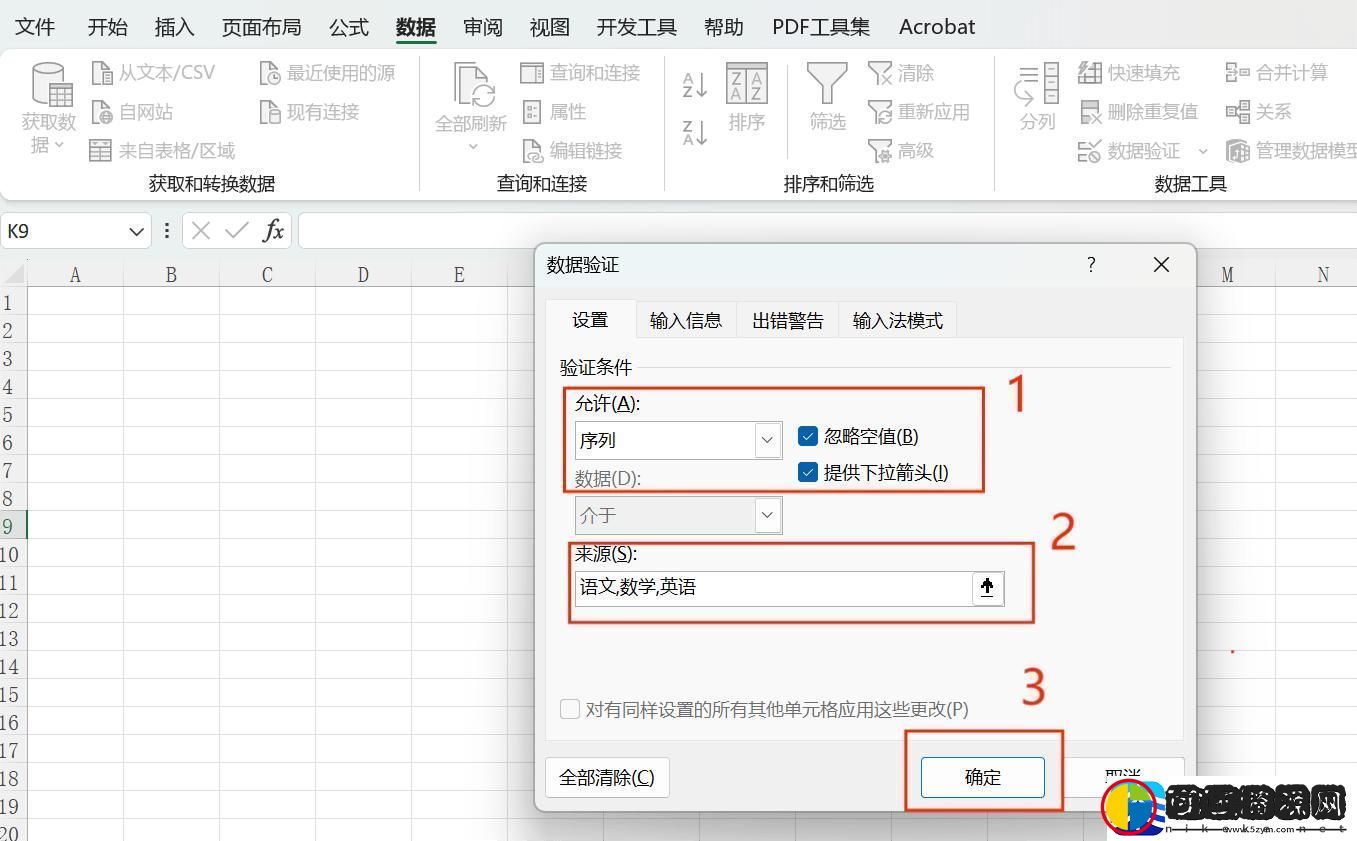
Task: Close the 数据验证 dialog
Action: point(1161,265)
